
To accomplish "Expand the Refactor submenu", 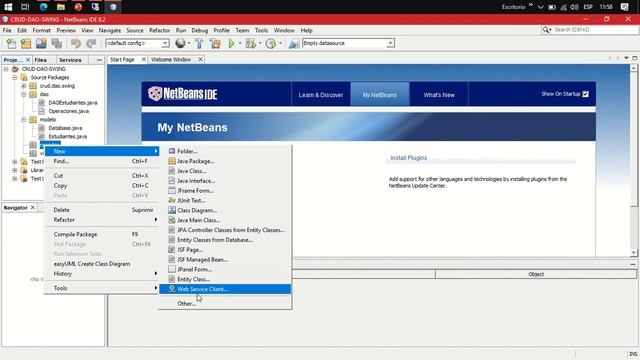I will [101, 220].
